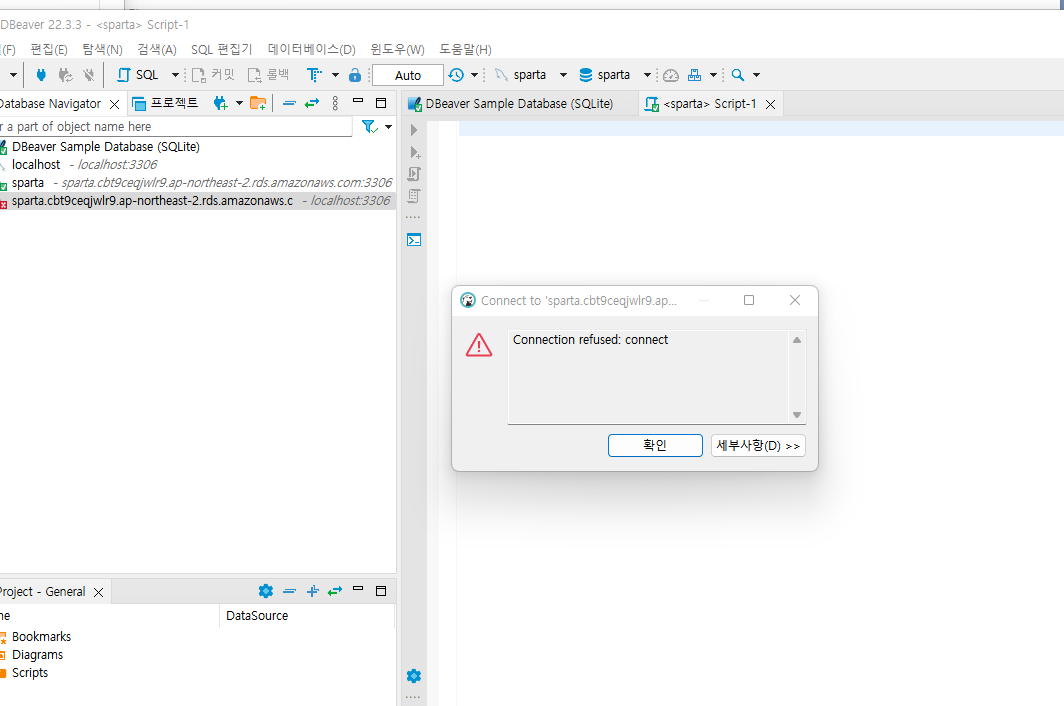The image size is (1064, 706).
Task: Click the output console terminal icon
Action: [x=414, y=240]
